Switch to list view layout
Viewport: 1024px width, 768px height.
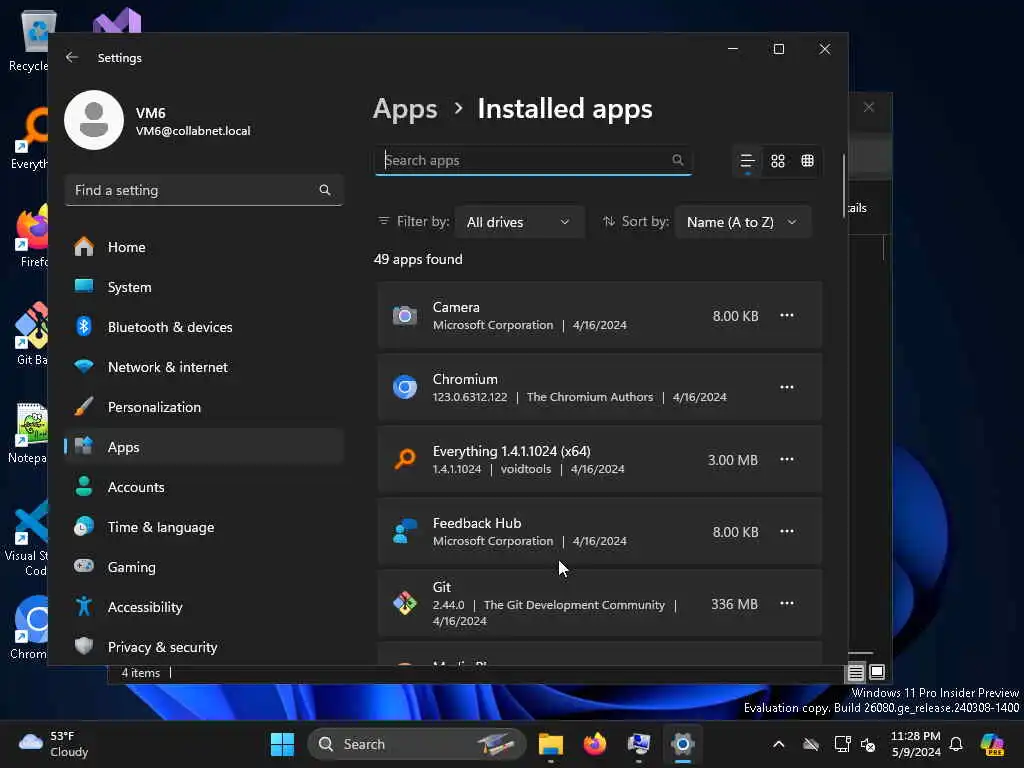click(748, 161)
